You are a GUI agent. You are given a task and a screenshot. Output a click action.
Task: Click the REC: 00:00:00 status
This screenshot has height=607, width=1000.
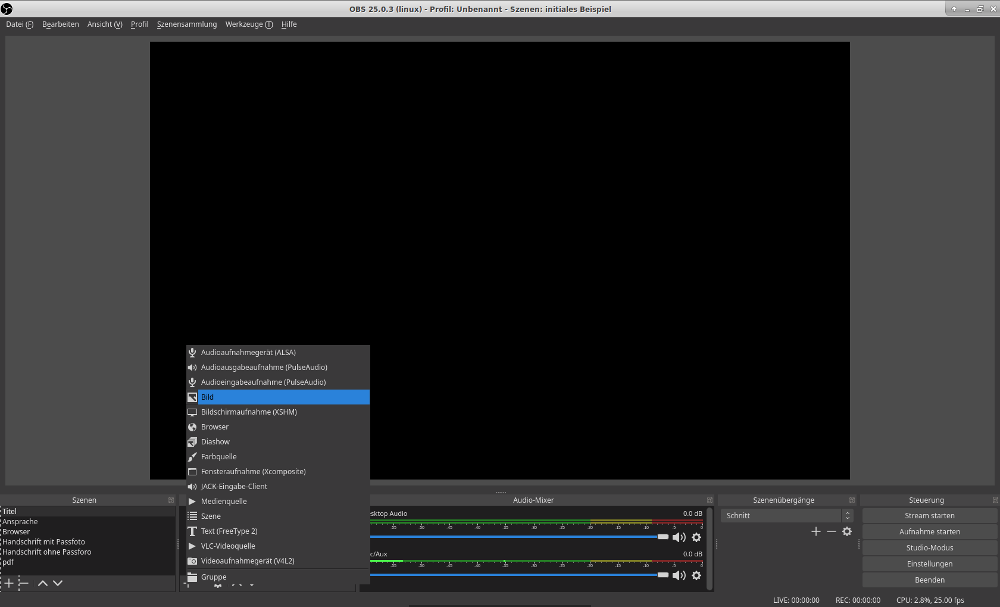coord(858,600)
